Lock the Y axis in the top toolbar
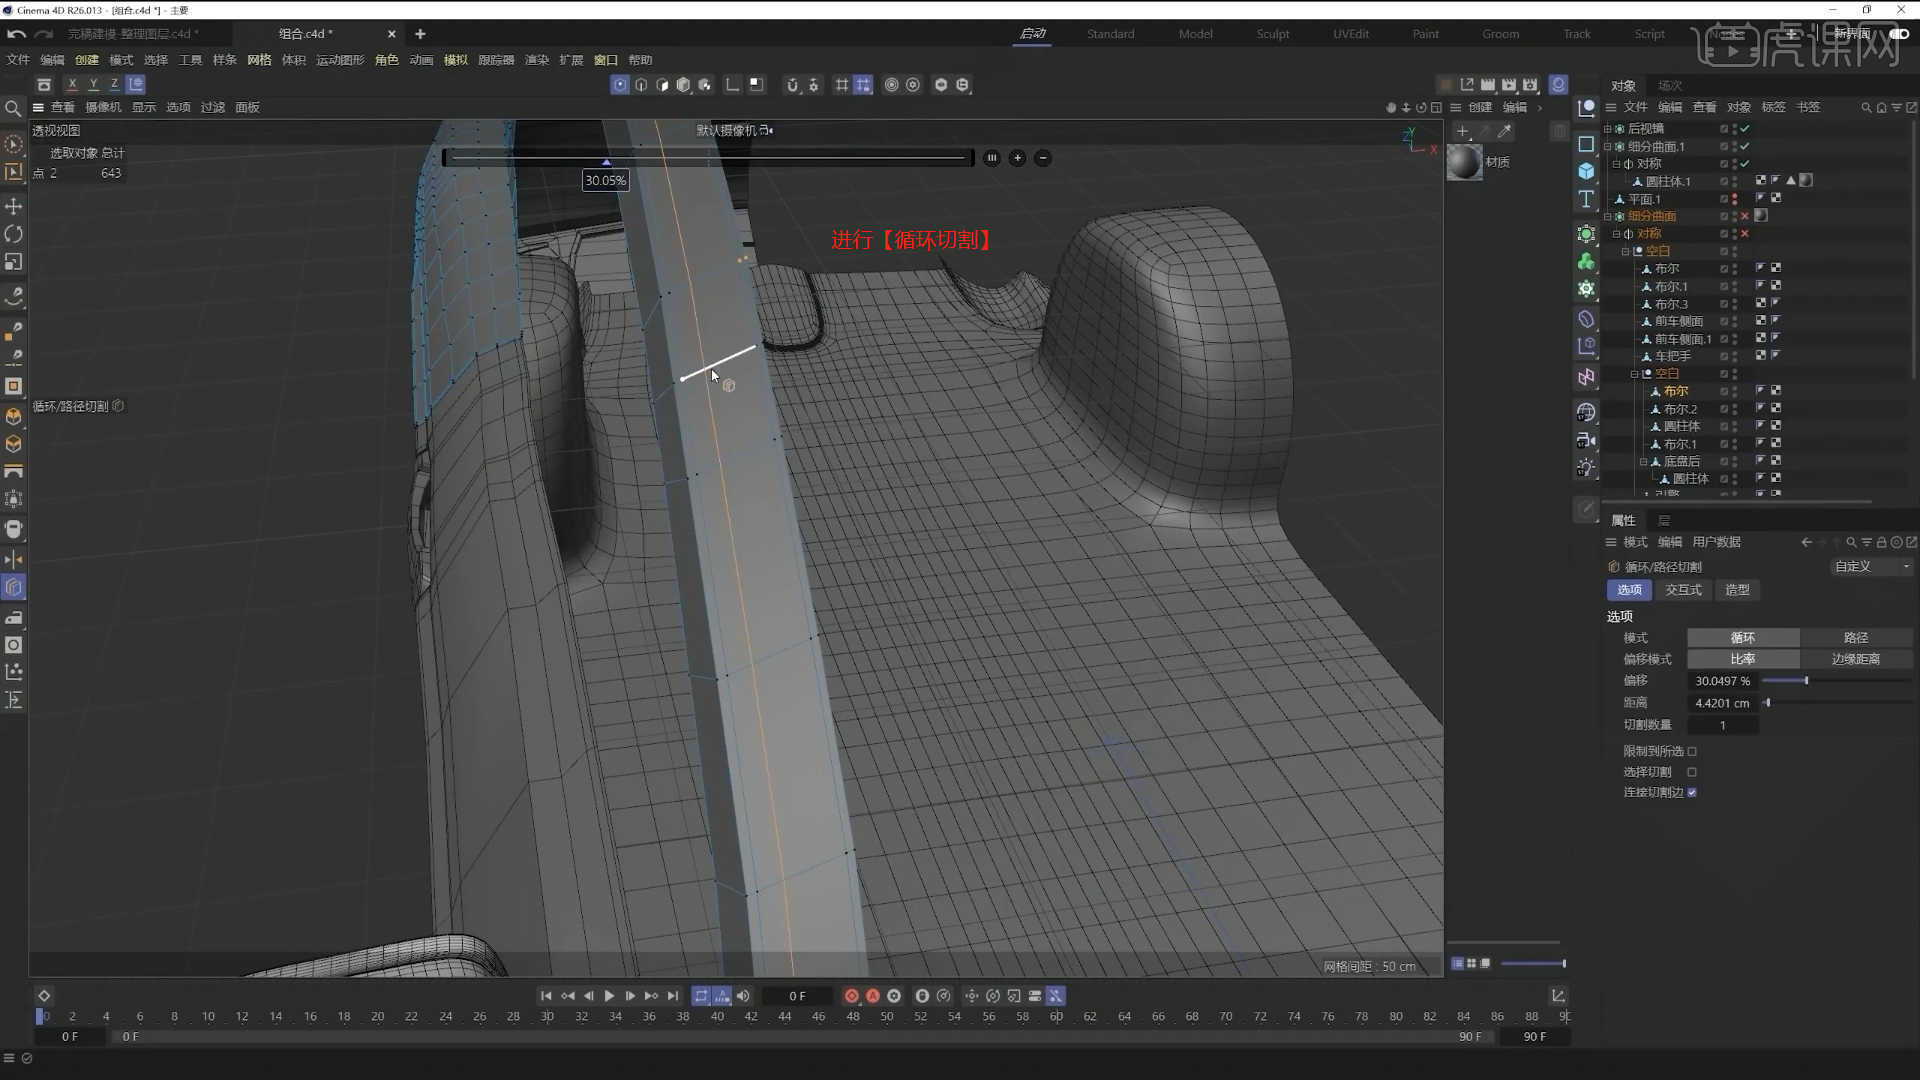The image size is (1920, 1080). (93, 84)
